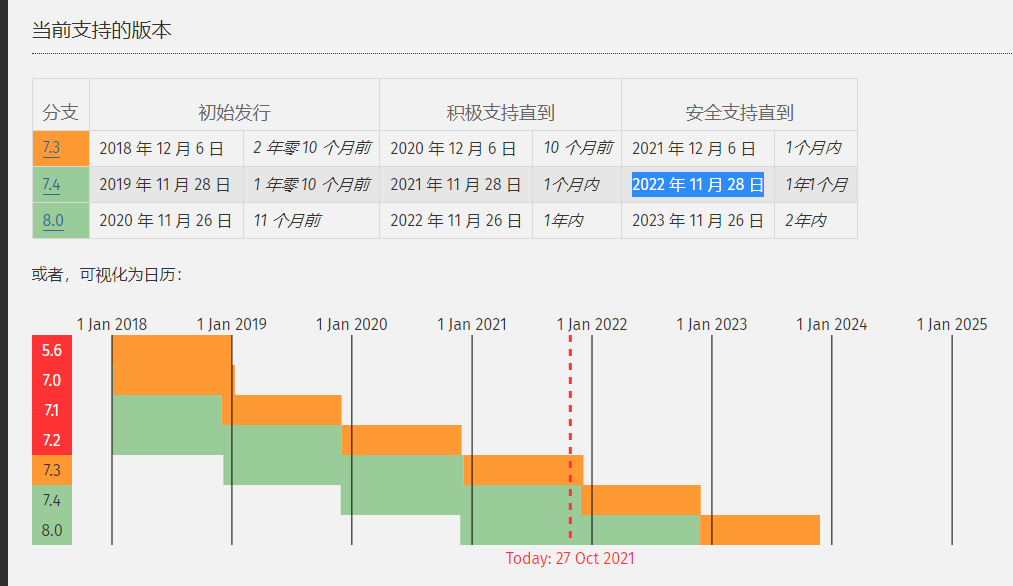
Task: Click the green 7.4 label in calendar
Action: (x=52, y=500)
